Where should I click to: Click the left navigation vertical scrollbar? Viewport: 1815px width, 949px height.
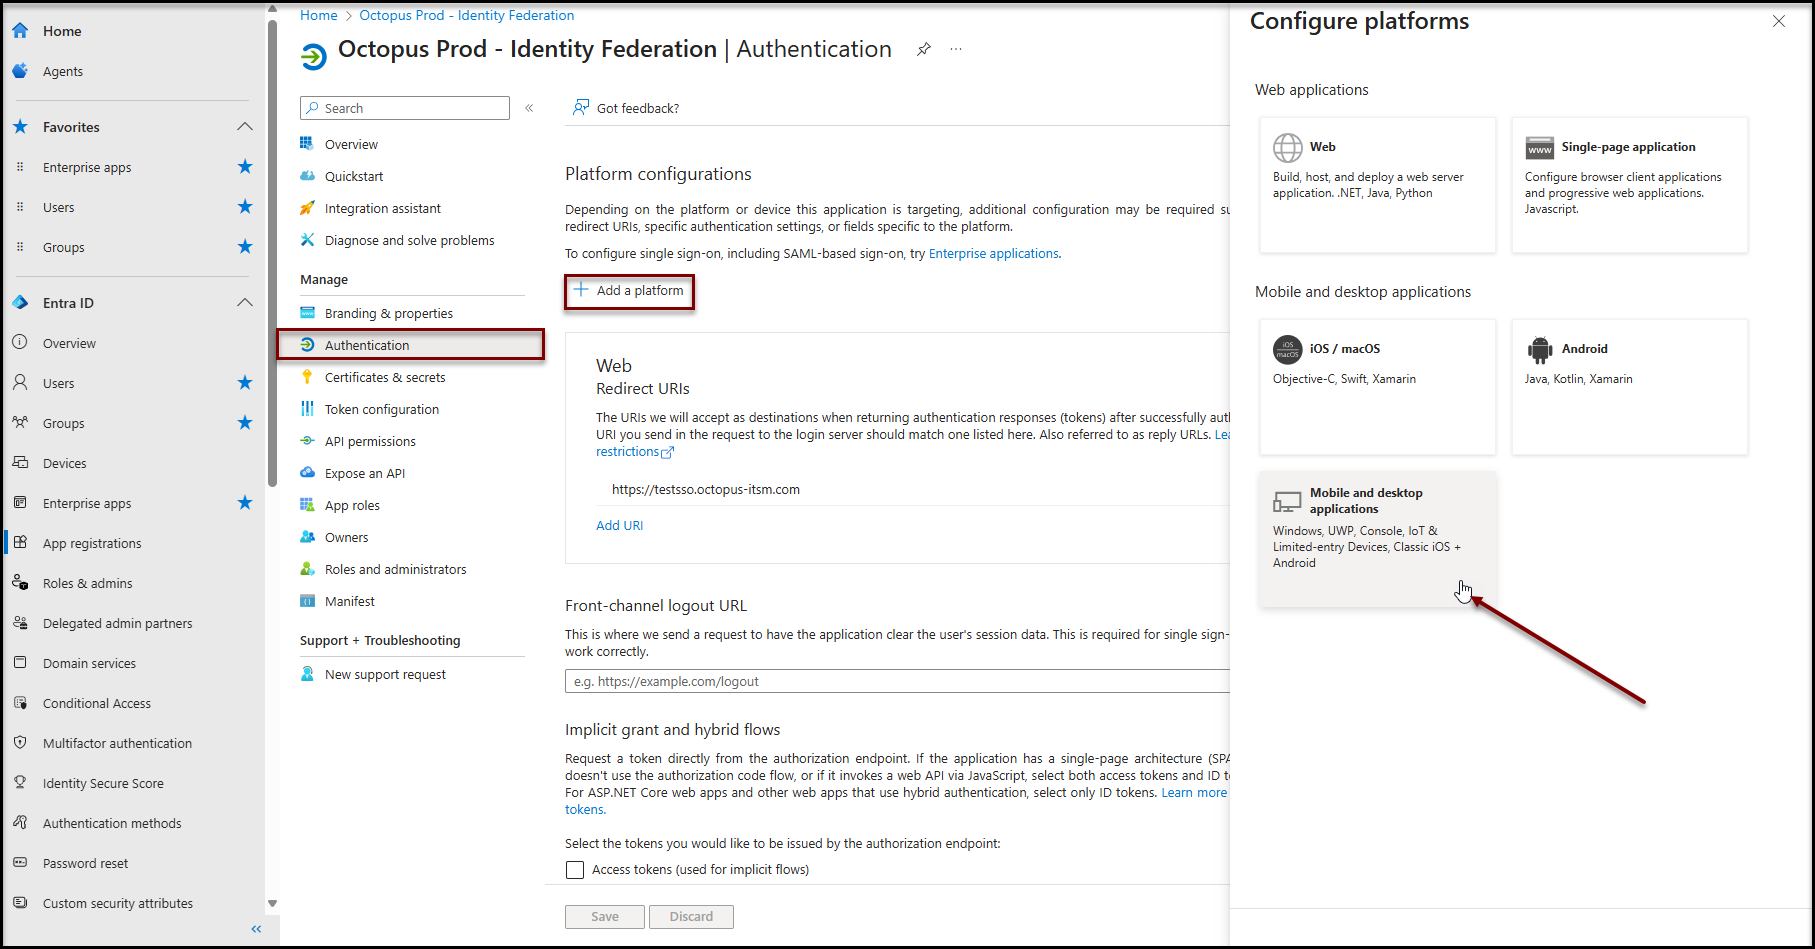tap(272, 250)
